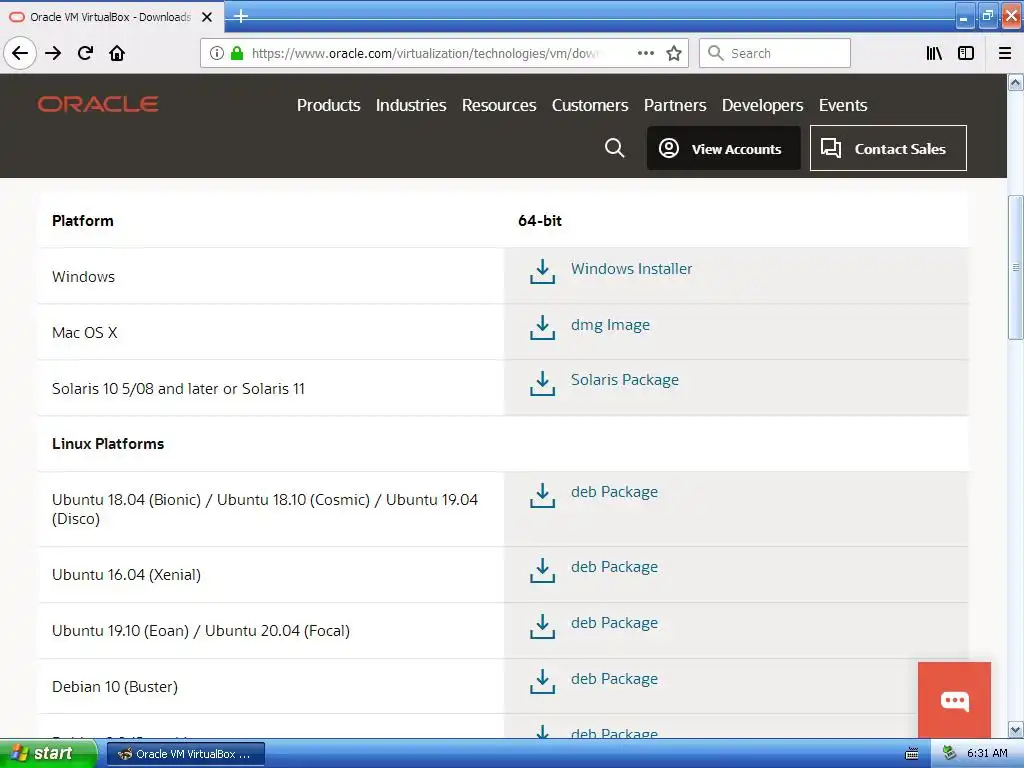Download the Solaris Package link
This screenshot has height=768, width=1024.
[624, 379]
